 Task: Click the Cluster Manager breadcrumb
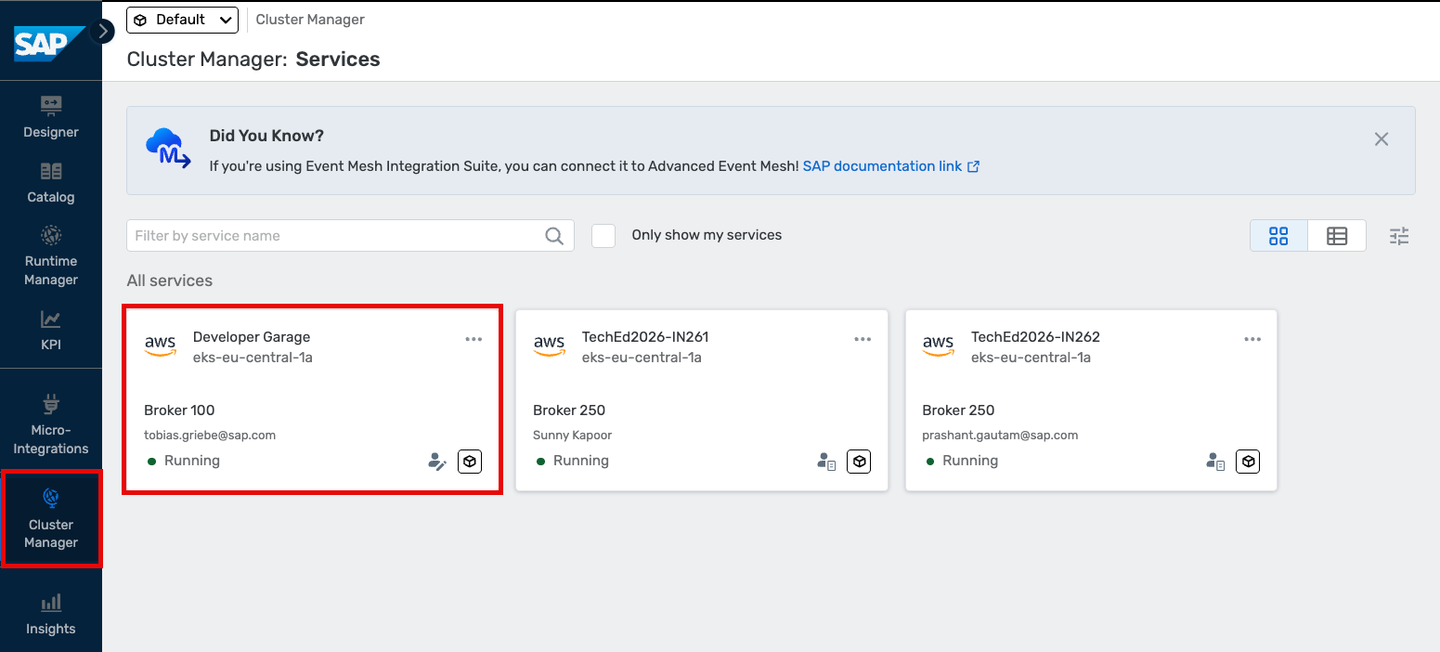[x=310, y=20]
